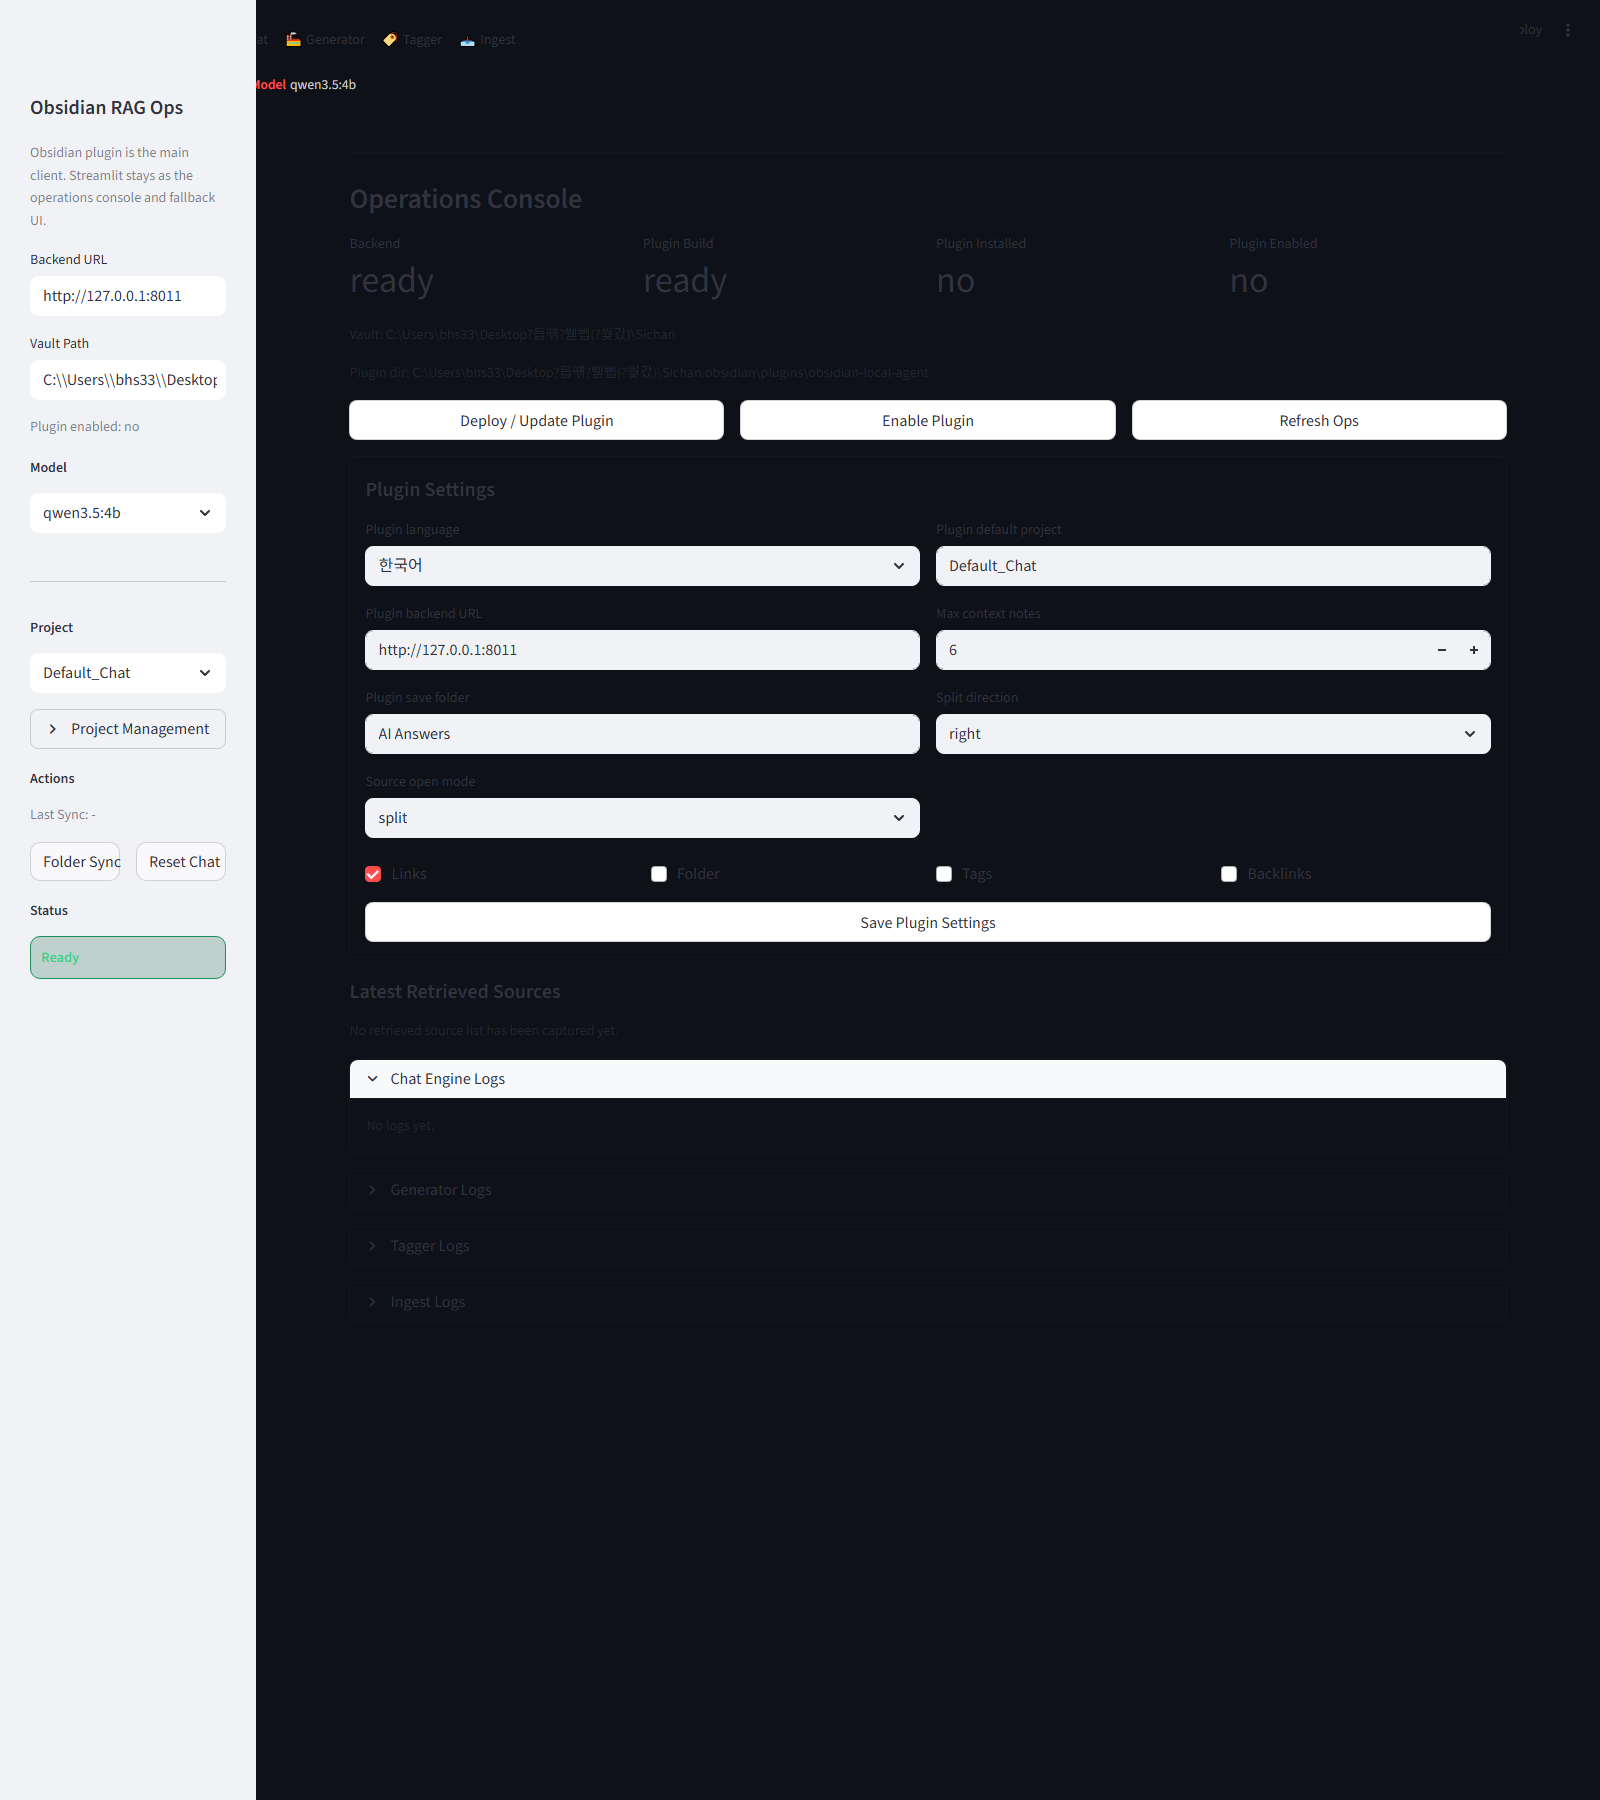Open the Project dropdown showing Default_Chat
This screenshot has height=1800, width=1600.
127,672
